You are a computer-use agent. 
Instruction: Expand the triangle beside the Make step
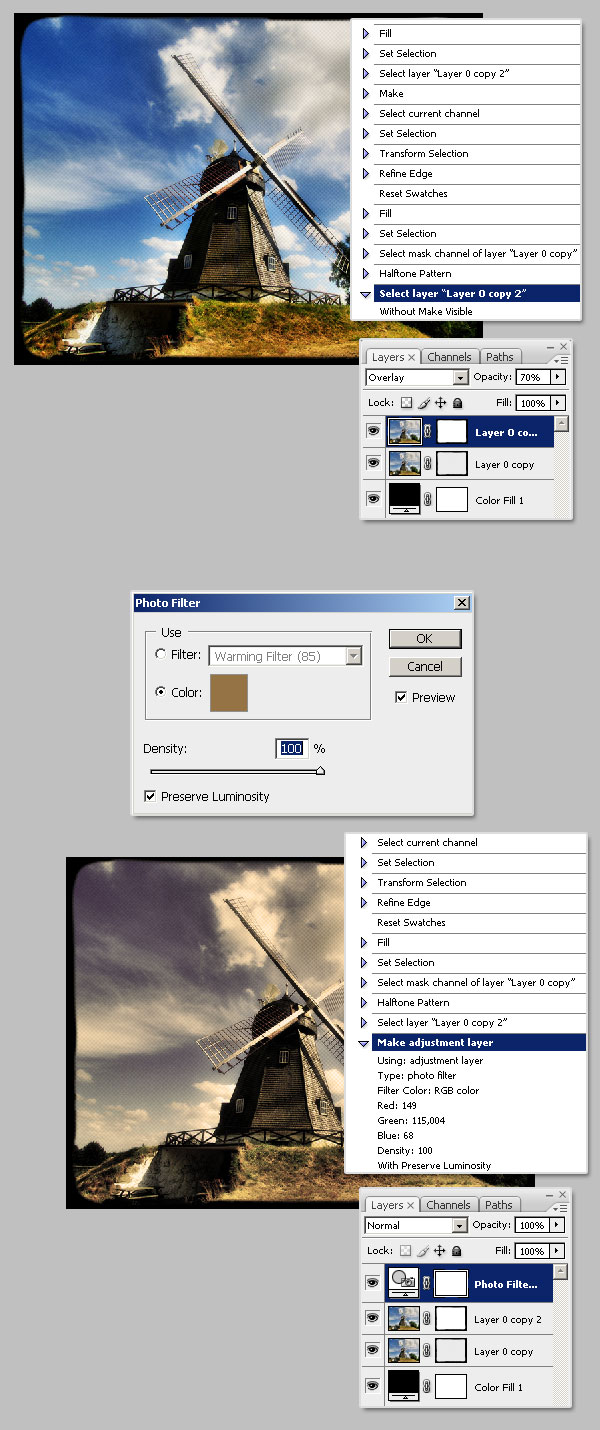point(366,93)
